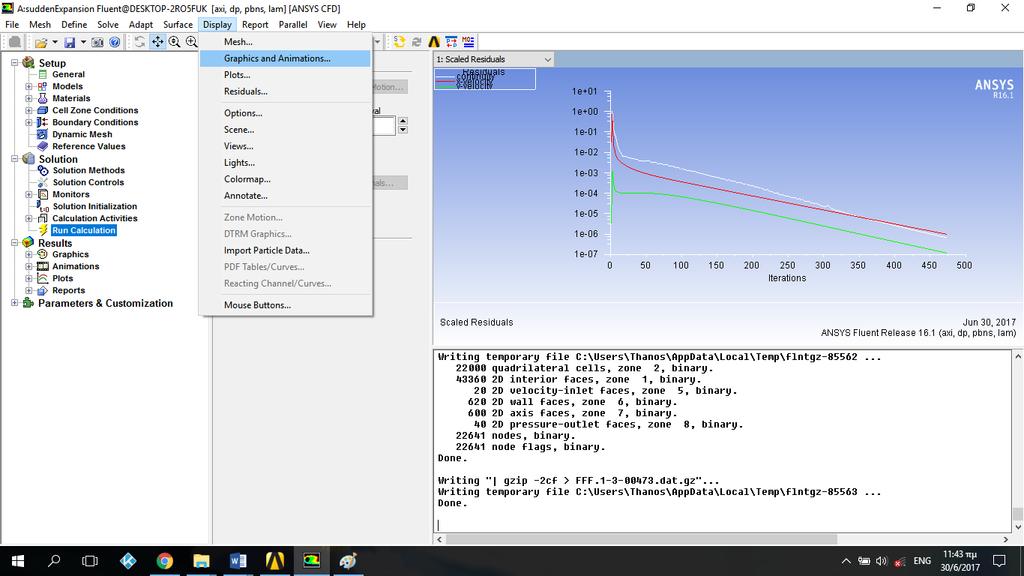
Task: Click the console horizontal scrollbar thumb
Action: click(x=641, y=539)
